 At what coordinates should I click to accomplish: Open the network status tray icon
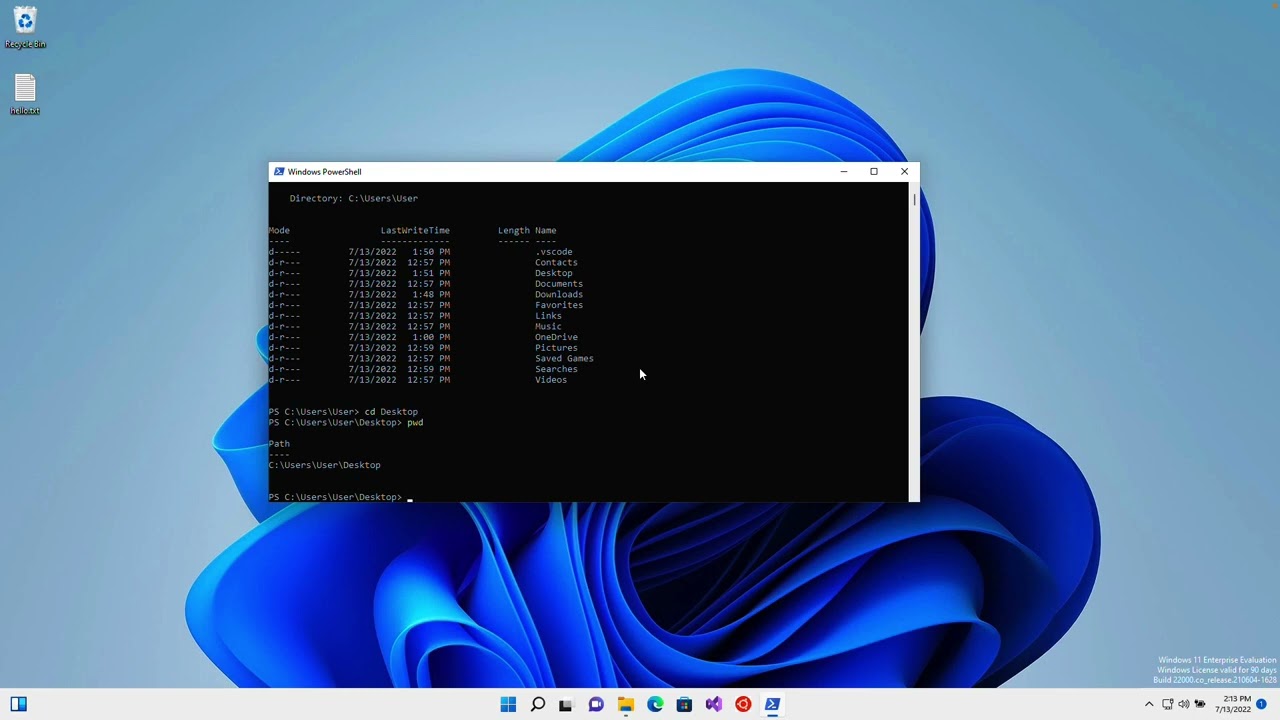click(x=1167, y=704)
